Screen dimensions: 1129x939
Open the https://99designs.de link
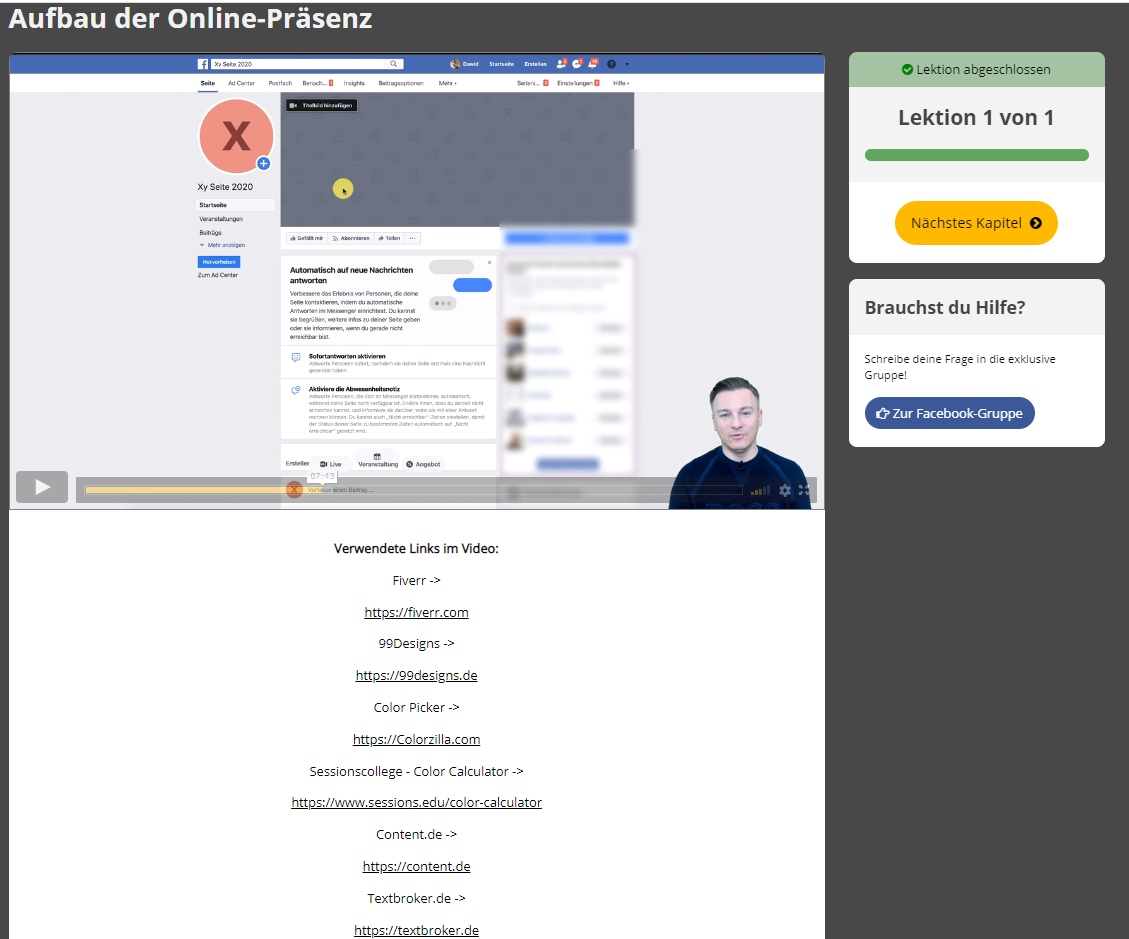(x=416, y=675)
